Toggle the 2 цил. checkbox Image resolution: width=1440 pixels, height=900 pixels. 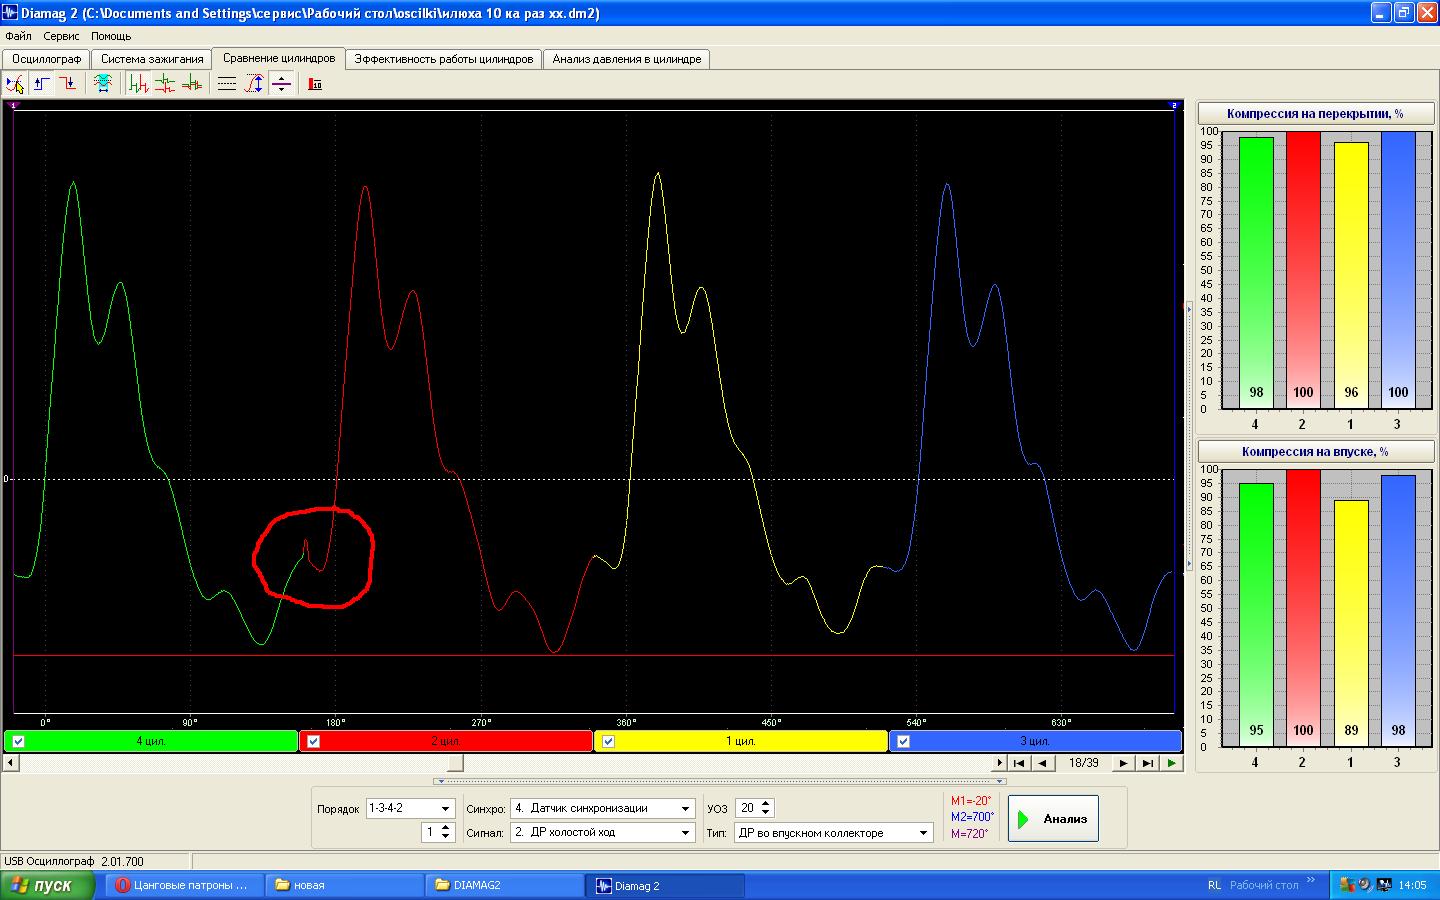pos(313,741)
